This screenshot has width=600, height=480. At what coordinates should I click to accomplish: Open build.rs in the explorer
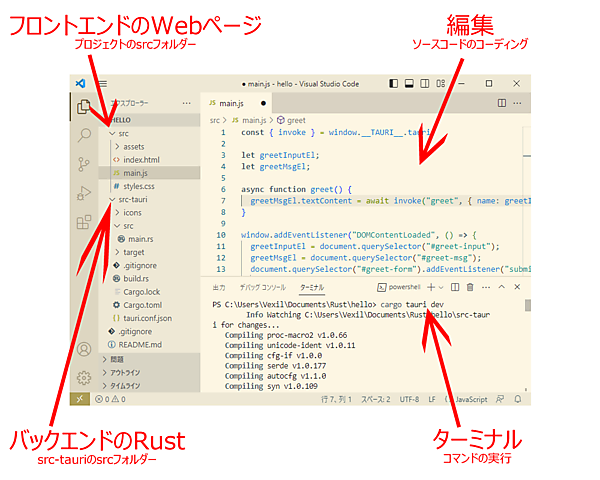tap(149, 279)
